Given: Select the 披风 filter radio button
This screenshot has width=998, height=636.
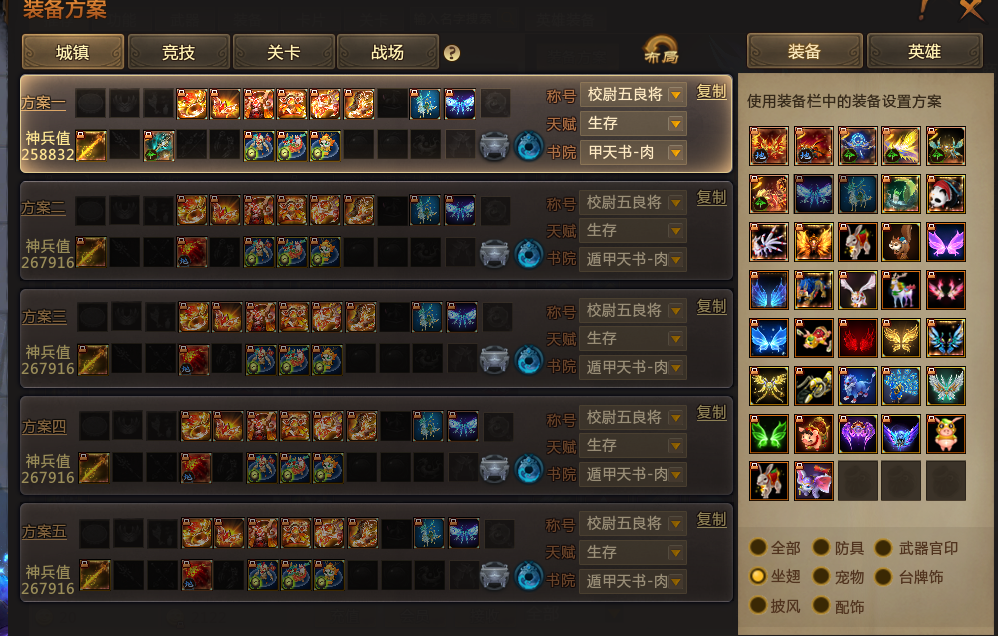Looking at the screenshot, I should pyautogui.click(x=757, y=605).
